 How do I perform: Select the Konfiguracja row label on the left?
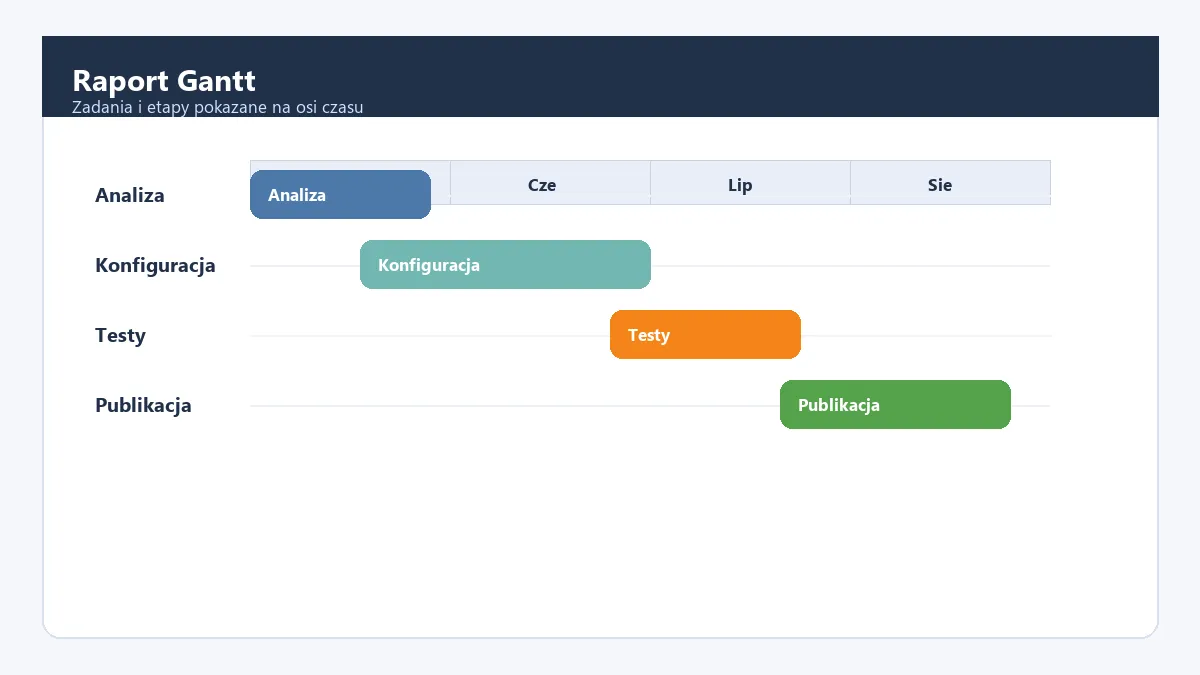[x=155, y=265]
